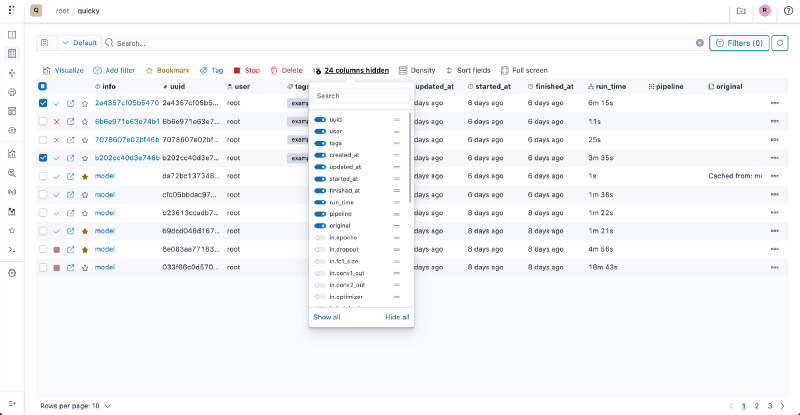Click Delete in the toolbar
800x415 pixels.
[x=287, y=70]
